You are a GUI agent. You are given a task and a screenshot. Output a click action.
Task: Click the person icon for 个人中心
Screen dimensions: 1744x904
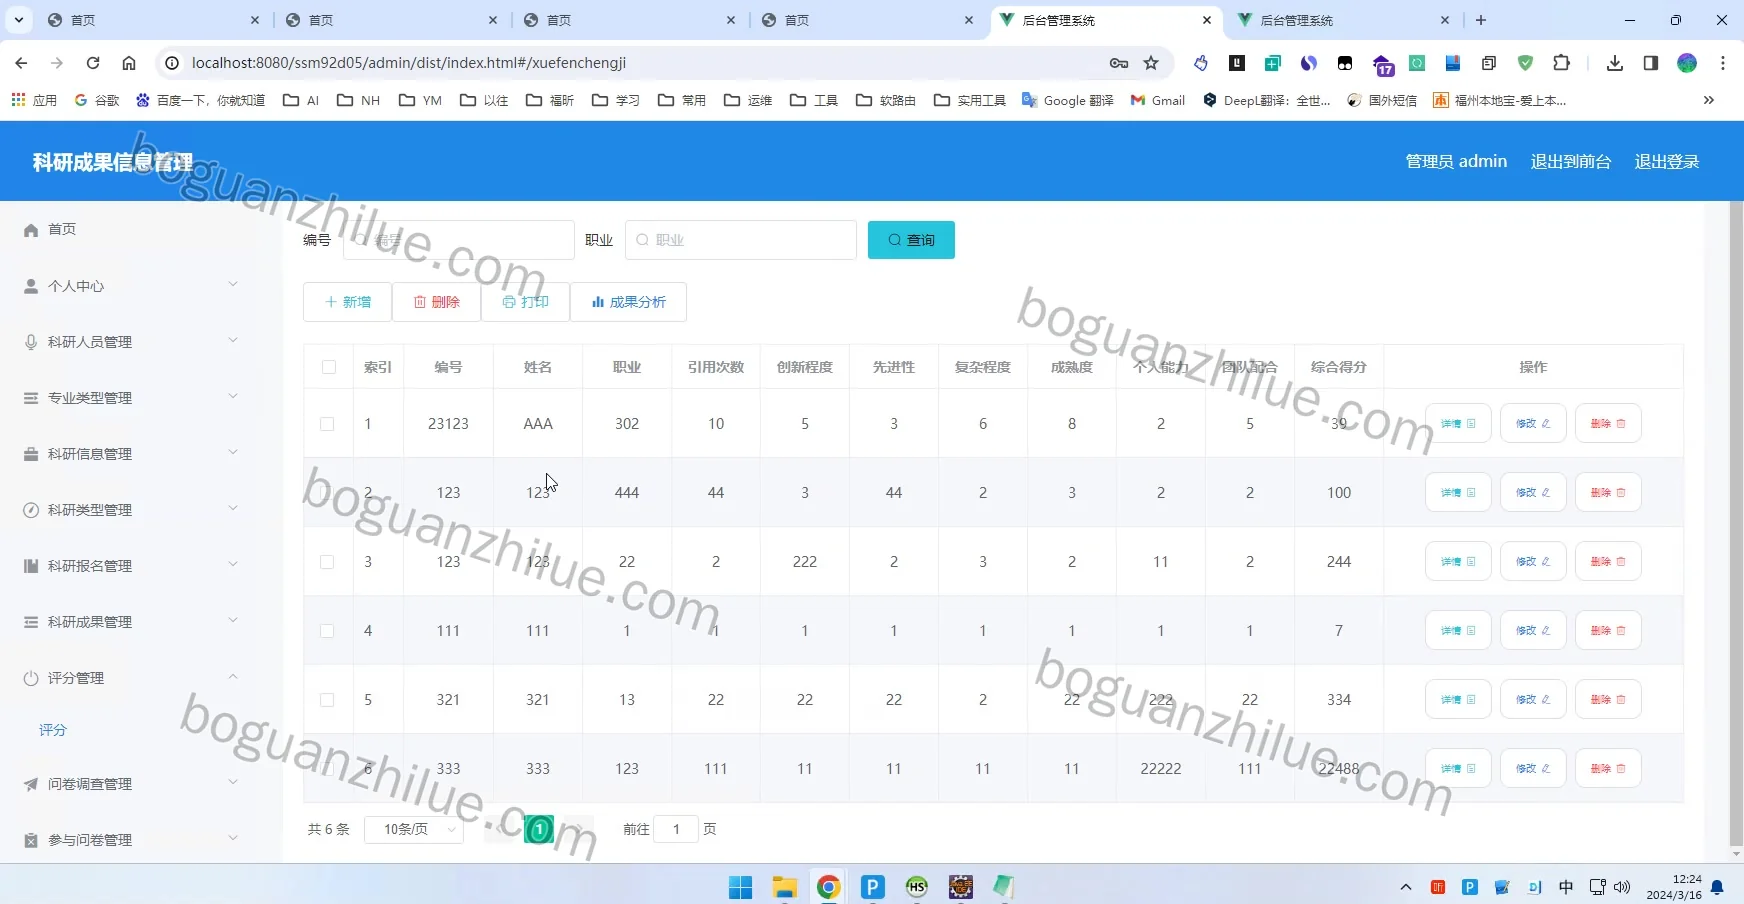click(x=31, y=286)
